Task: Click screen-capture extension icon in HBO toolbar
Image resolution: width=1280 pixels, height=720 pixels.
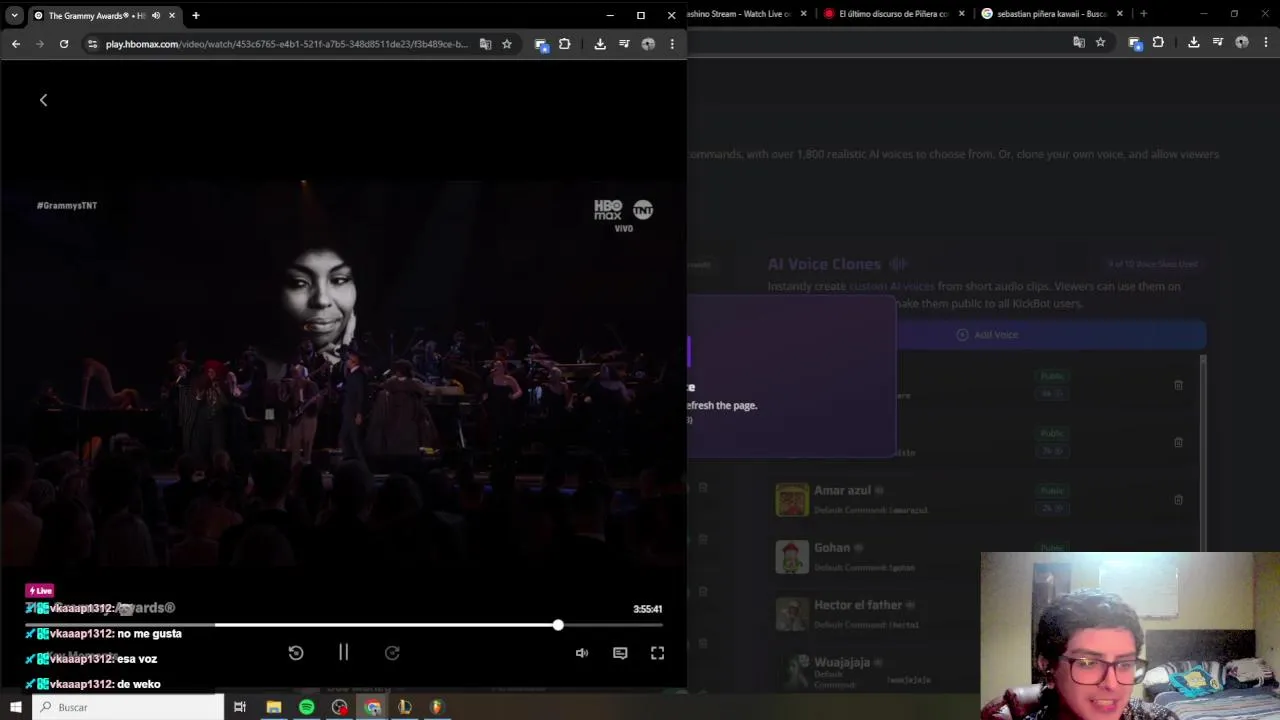Action: (541, 44)
